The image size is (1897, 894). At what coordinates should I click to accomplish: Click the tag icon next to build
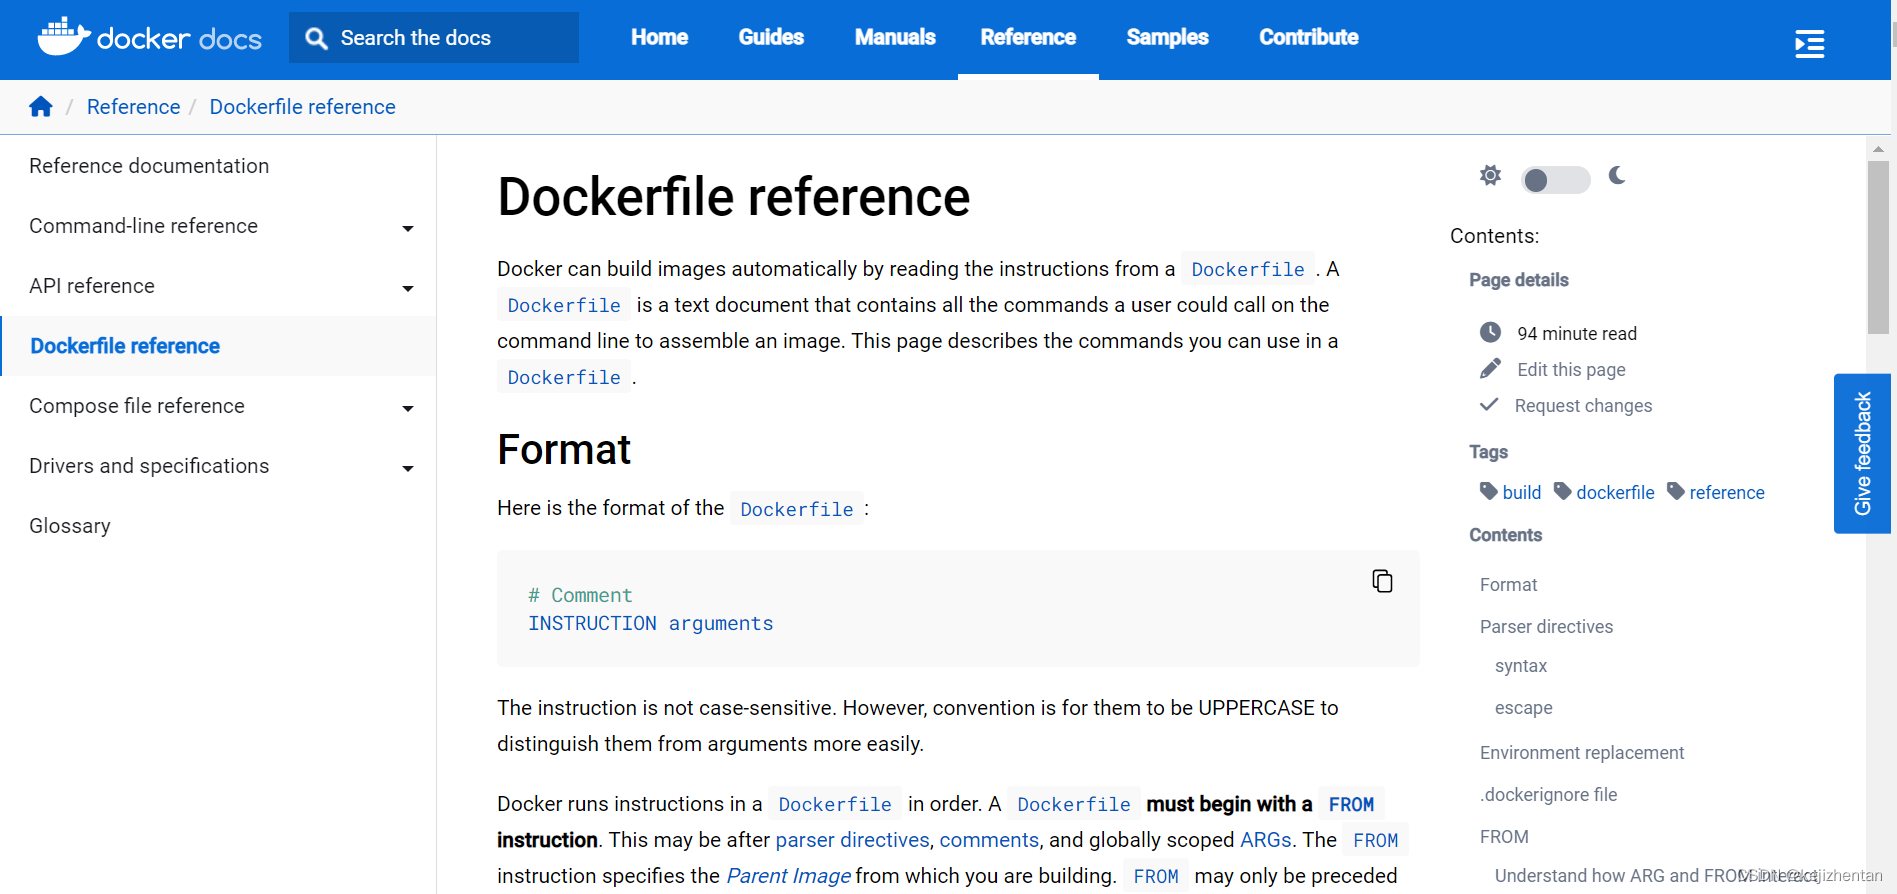coord(1488,491)
